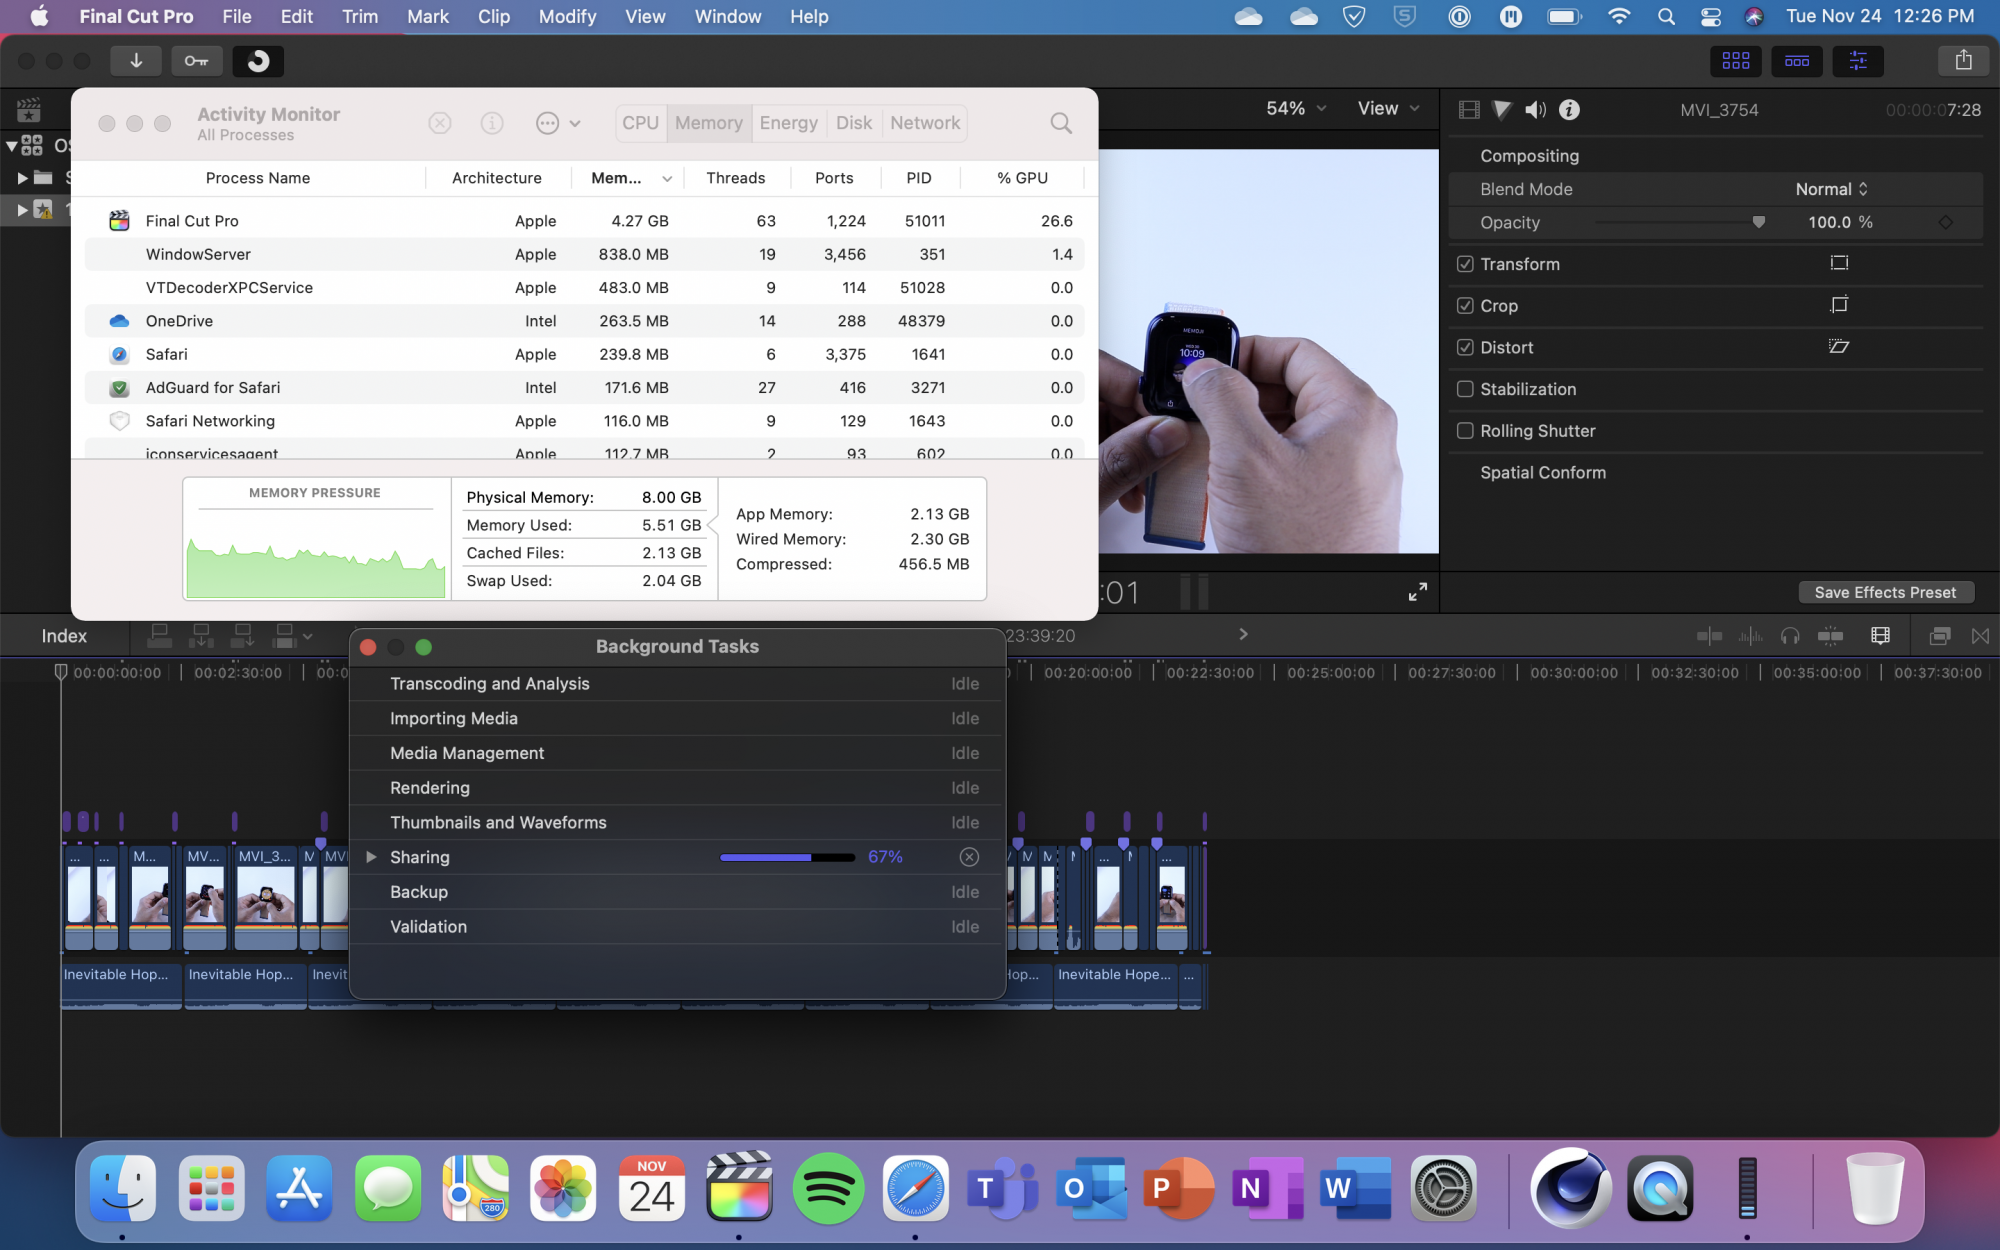
Task: Open the Keyword Editor key icon
Action: 196,61
